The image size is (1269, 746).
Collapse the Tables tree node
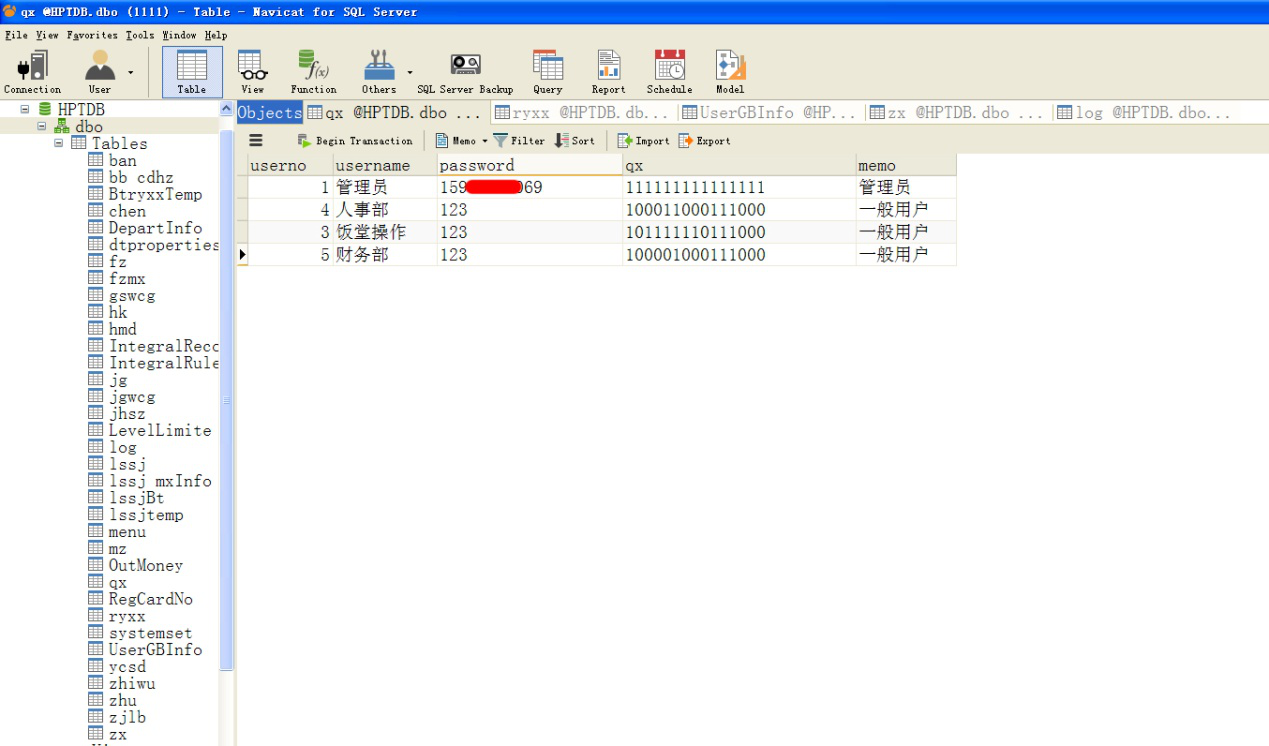click(x=59, y=143)
